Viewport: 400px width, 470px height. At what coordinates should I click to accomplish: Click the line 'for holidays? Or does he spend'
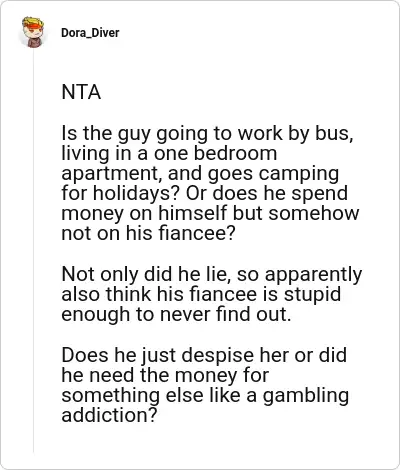[204, 194]
